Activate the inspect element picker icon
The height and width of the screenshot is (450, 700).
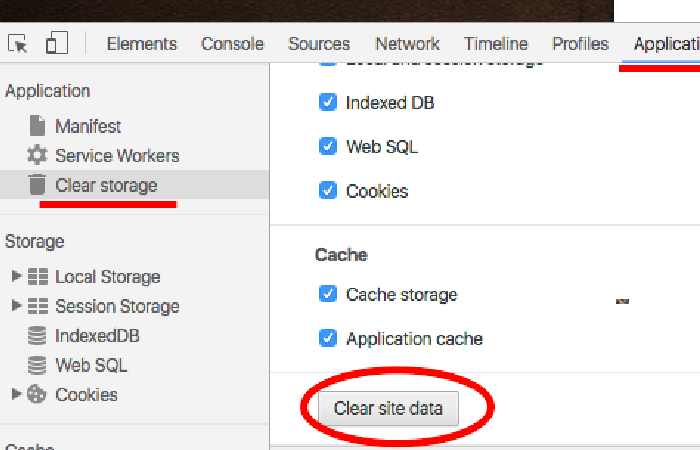click(18, 44)
